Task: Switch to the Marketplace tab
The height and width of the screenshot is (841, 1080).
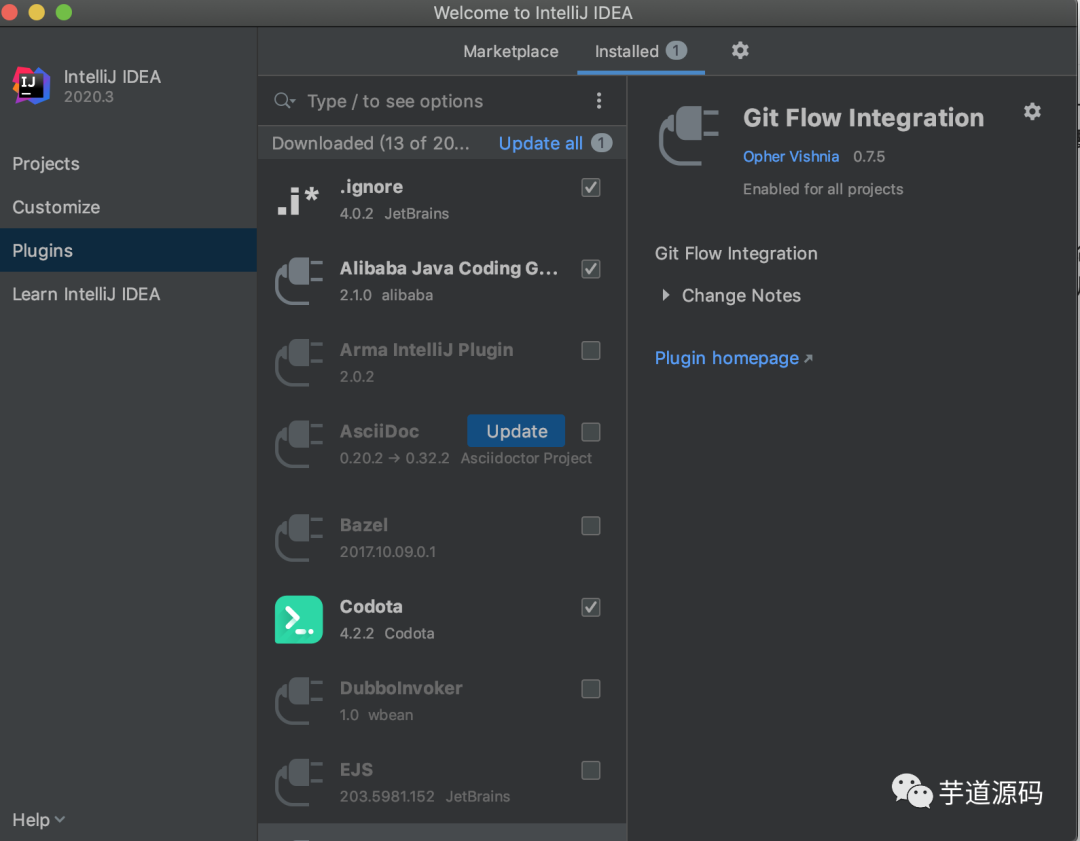Action: point(510,52)
